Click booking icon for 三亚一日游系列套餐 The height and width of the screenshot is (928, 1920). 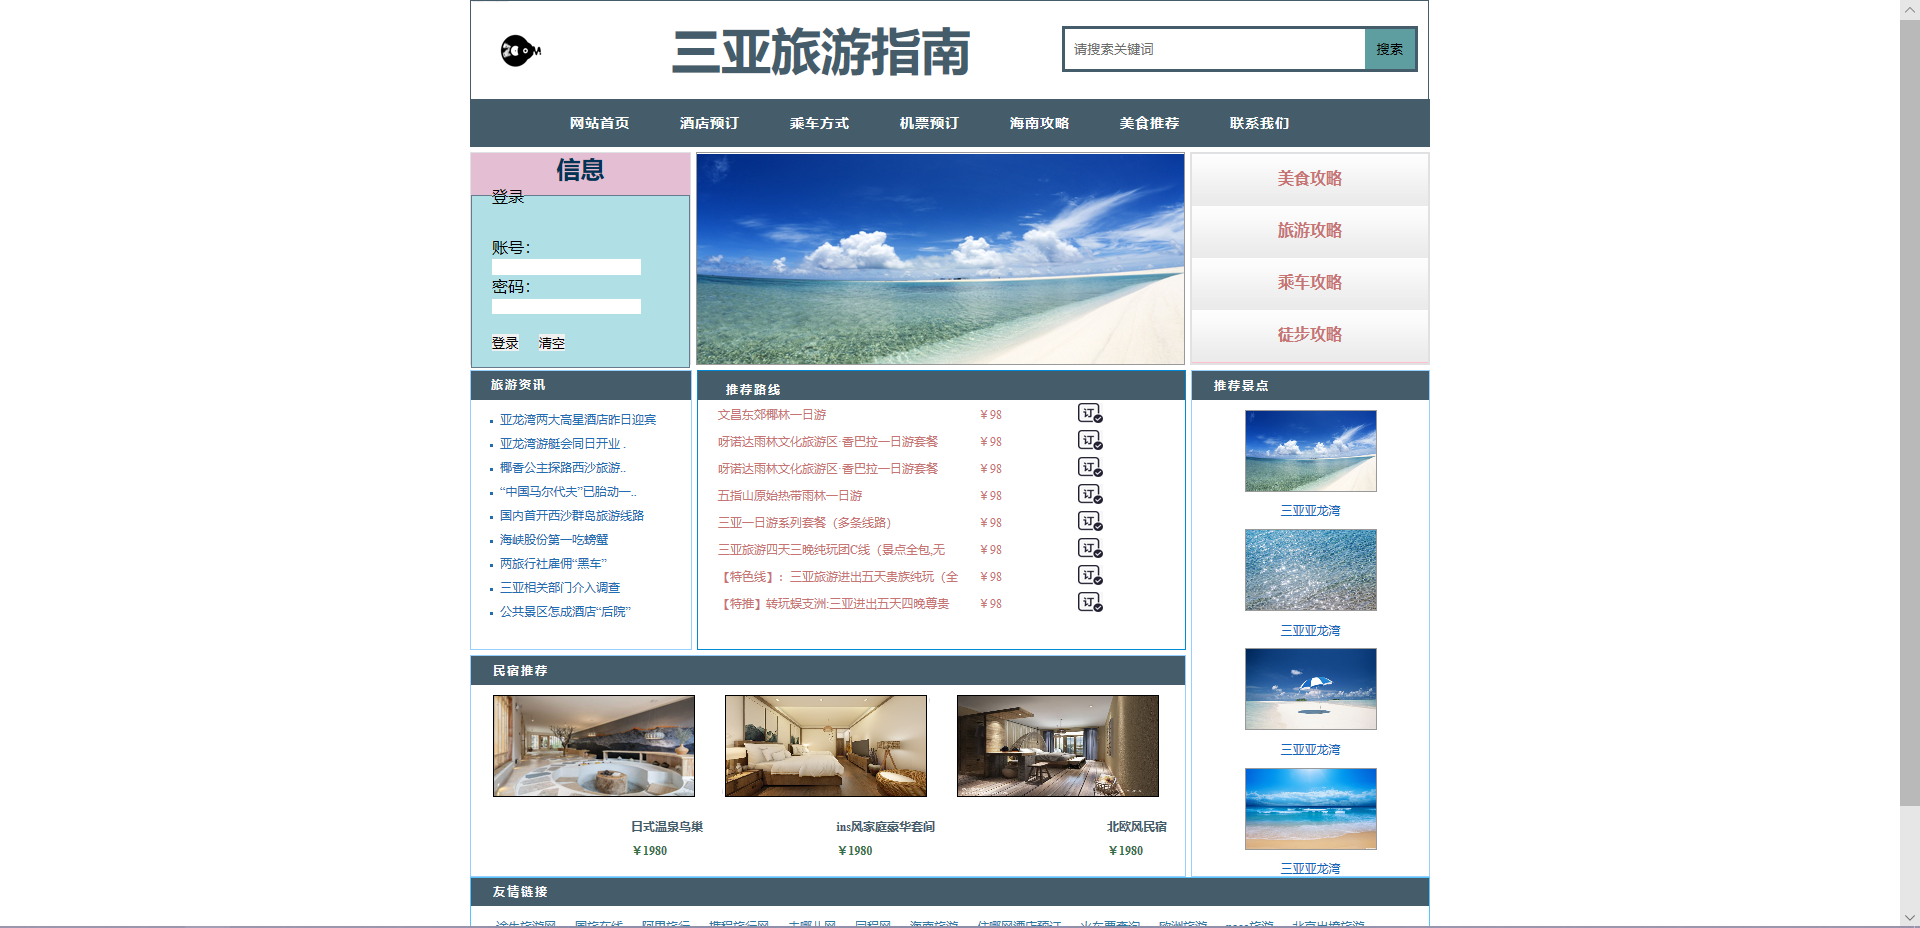pos(1089,522)
